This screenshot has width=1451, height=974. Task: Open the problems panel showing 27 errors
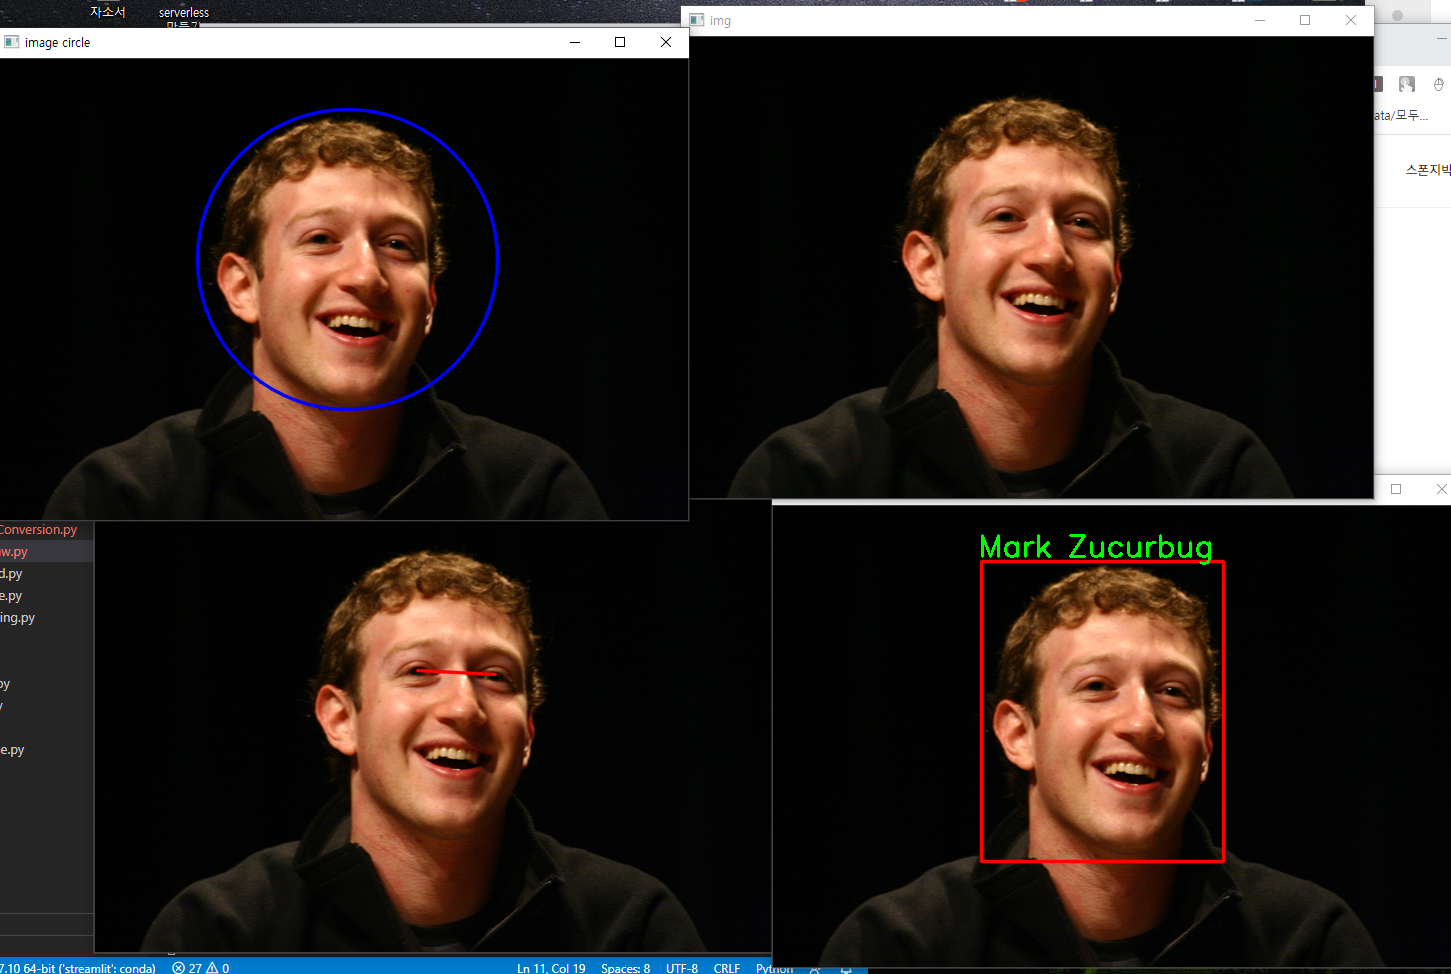(200, 968)
